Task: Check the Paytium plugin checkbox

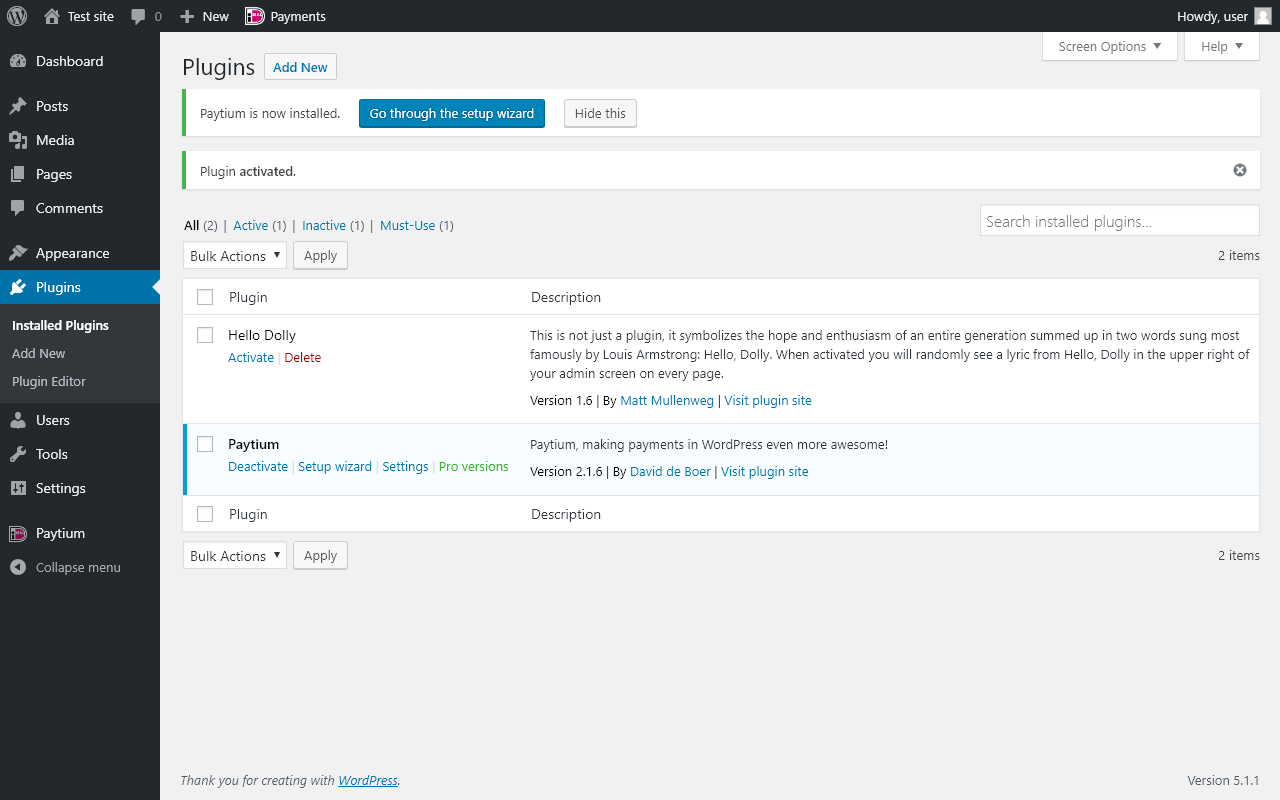Action: click(205, 444)
